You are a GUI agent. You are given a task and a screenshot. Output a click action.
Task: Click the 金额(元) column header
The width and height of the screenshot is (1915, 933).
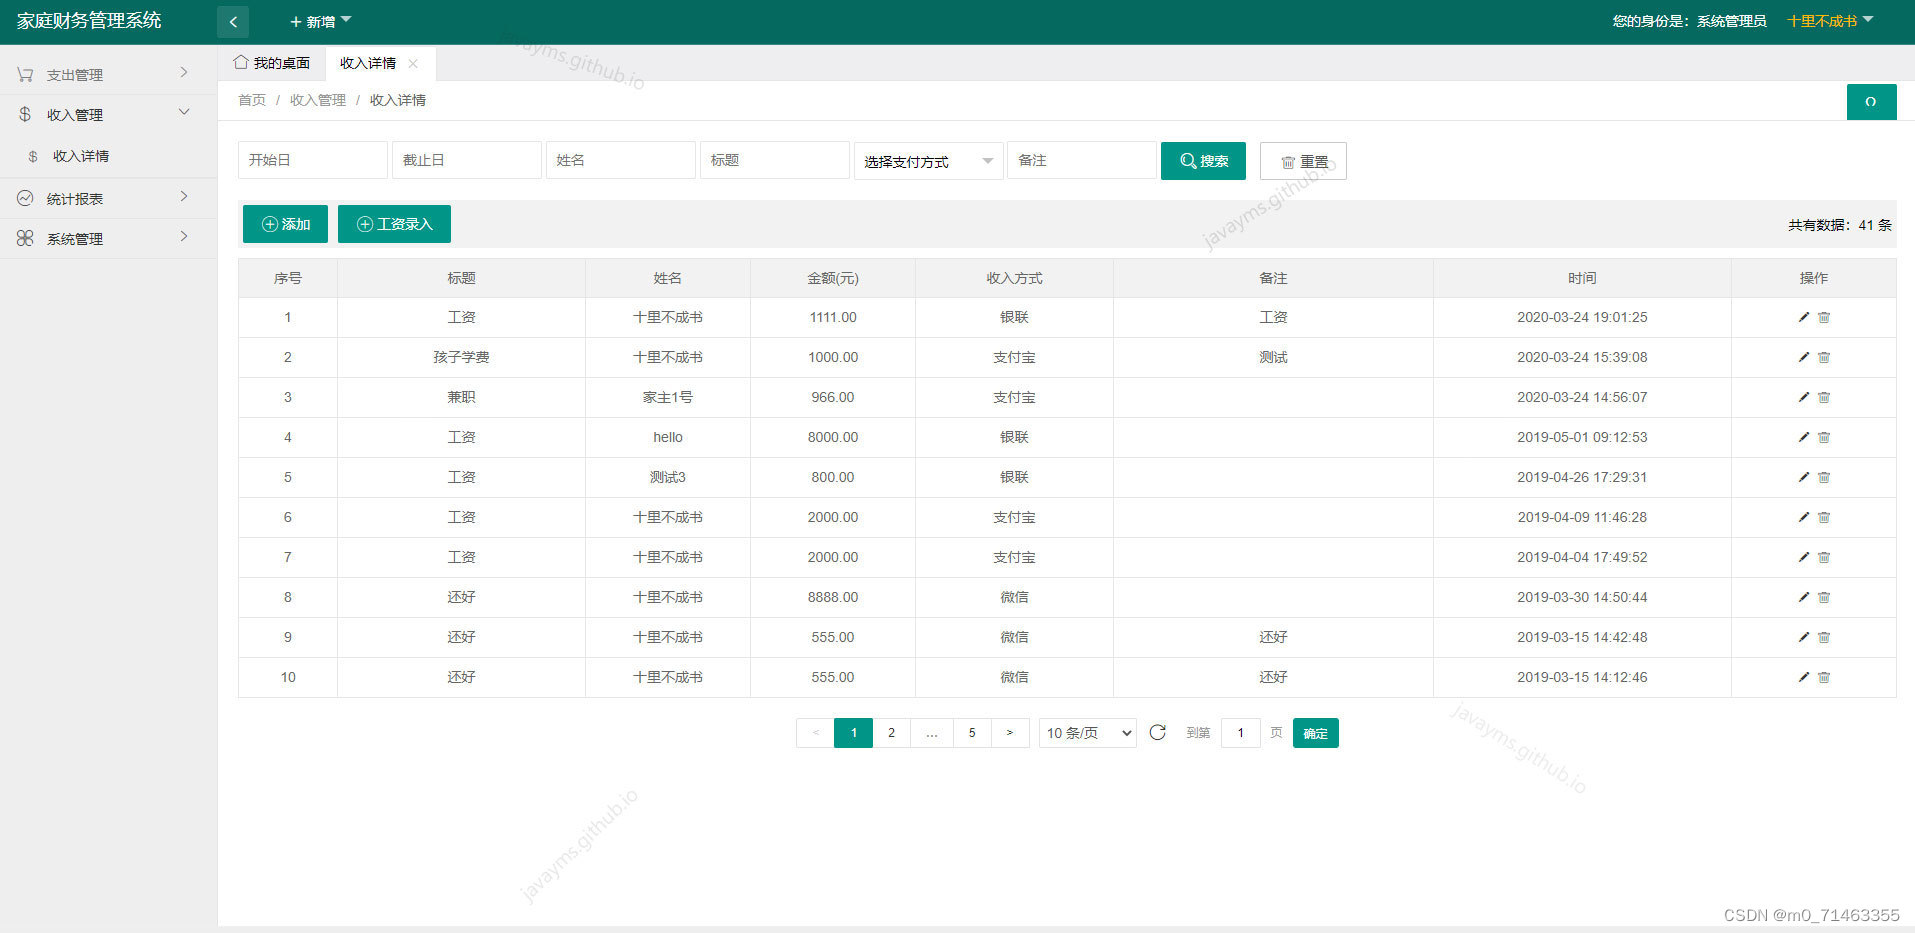833,278
